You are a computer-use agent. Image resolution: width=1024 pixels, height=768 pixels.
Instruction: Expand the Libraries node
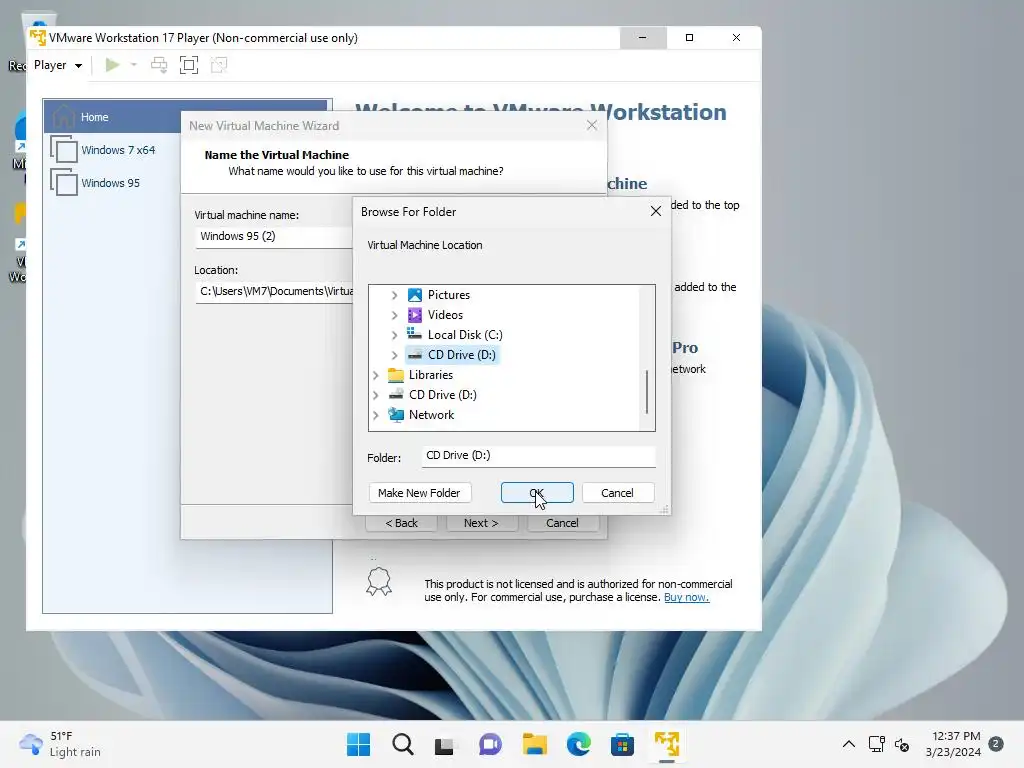[376, 376]
